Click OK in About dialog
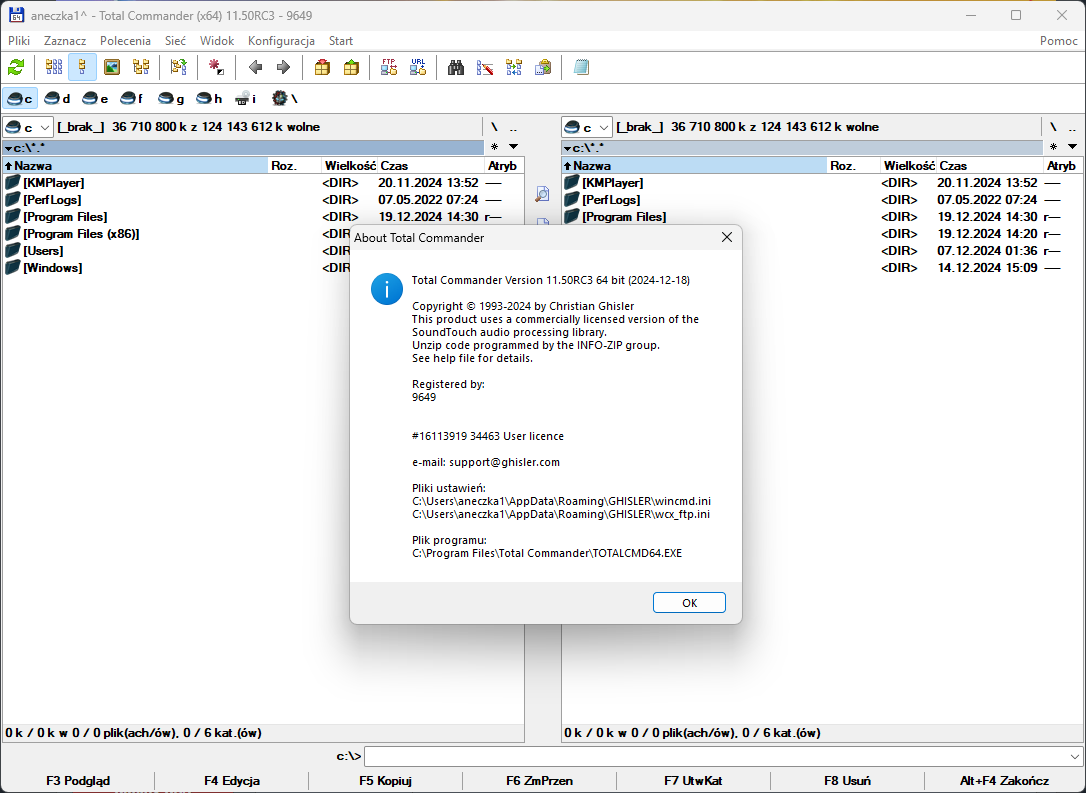1086x793 pixels. (689, 603)
